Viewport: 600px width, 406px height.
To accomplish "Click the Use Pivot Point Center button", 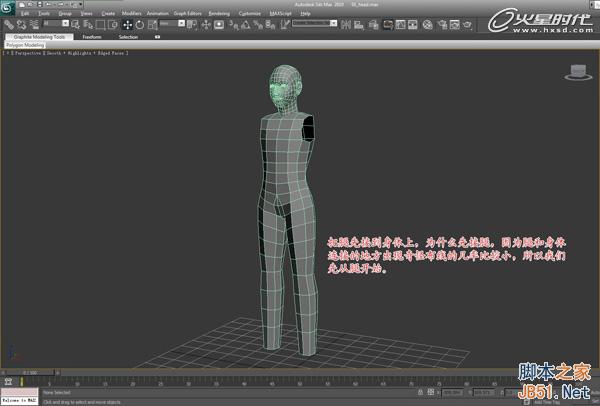I will (192, 25).
